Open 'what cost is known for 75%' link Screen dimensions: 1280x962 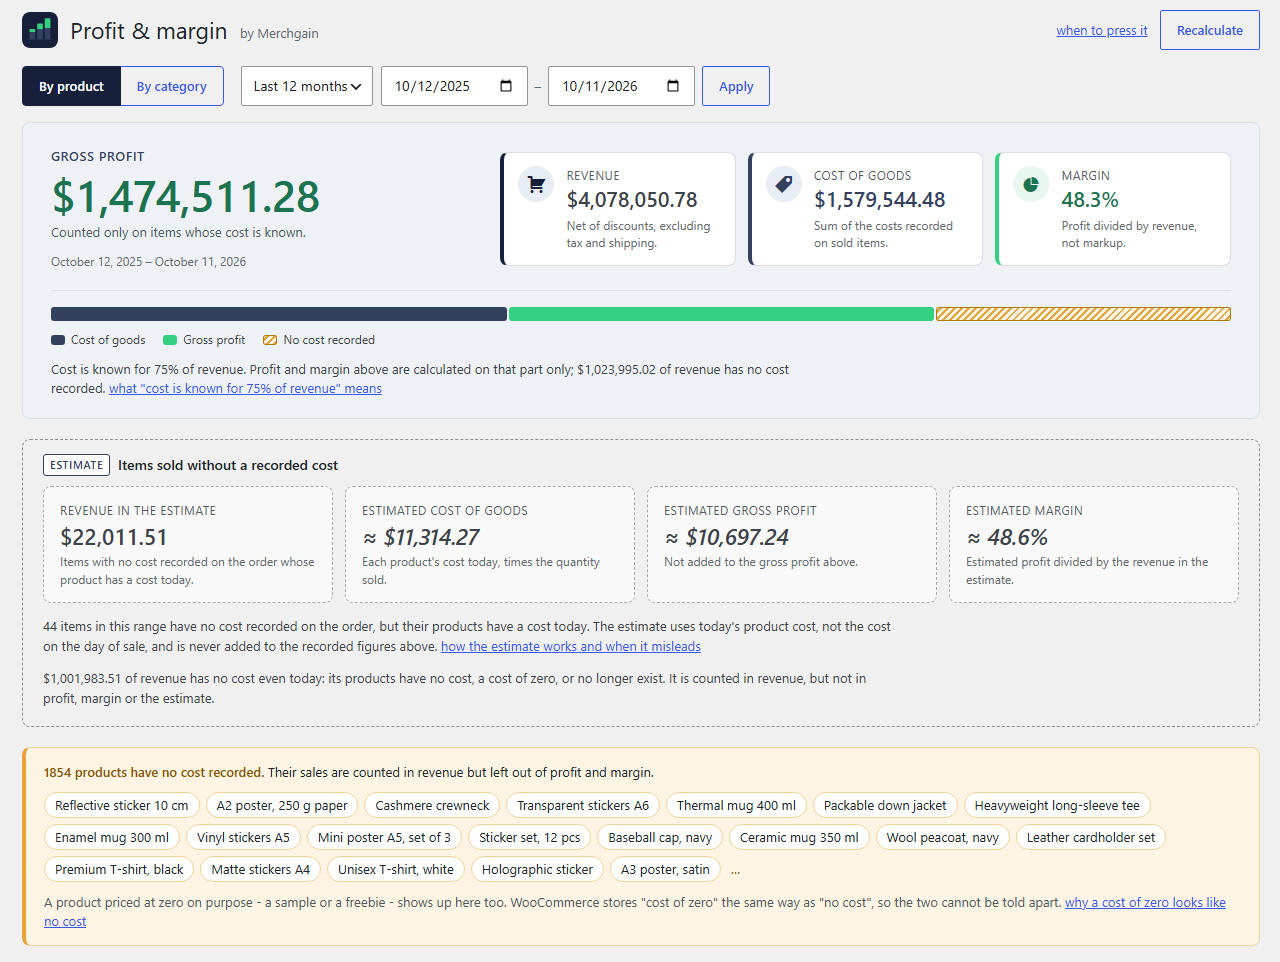point(245,389)
